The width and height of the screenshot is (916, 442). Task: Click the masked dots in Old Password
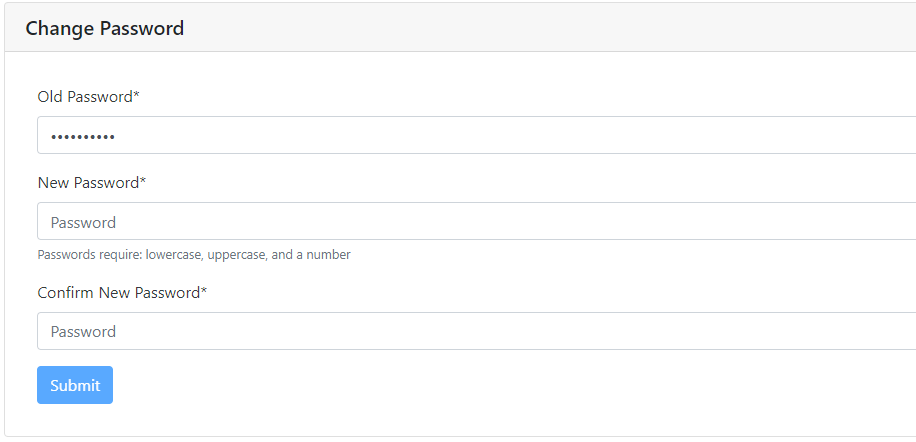[83, 136]
